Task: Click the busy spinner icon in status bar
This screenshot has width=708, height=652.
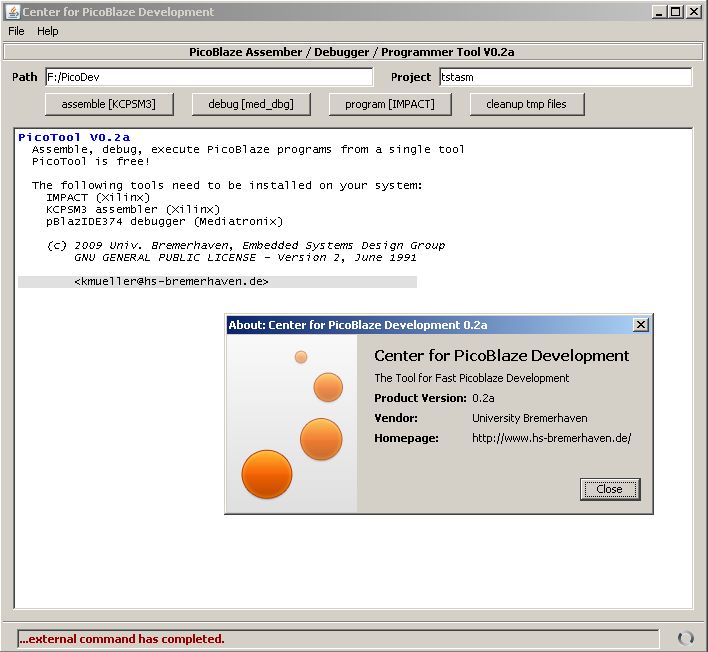Action: pyautogui.click(x=686, y=638)
